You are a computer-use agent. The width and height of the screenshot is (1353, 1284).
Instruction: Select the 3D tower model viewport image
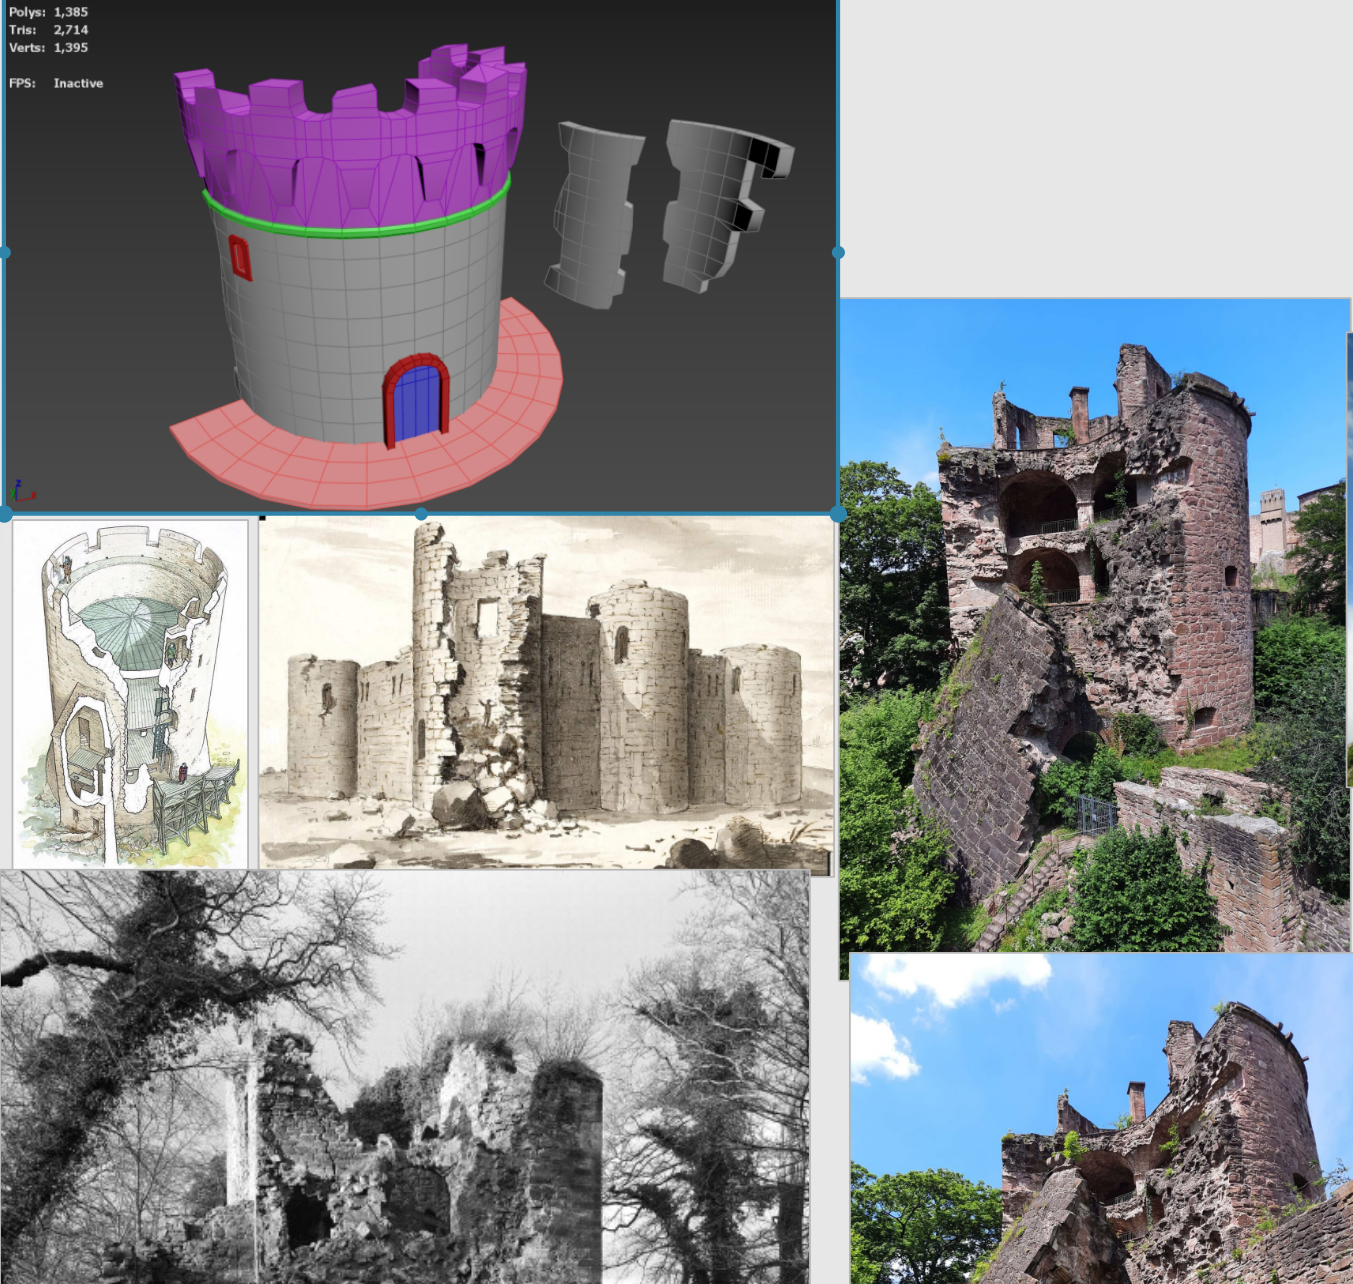pos(420,256)
